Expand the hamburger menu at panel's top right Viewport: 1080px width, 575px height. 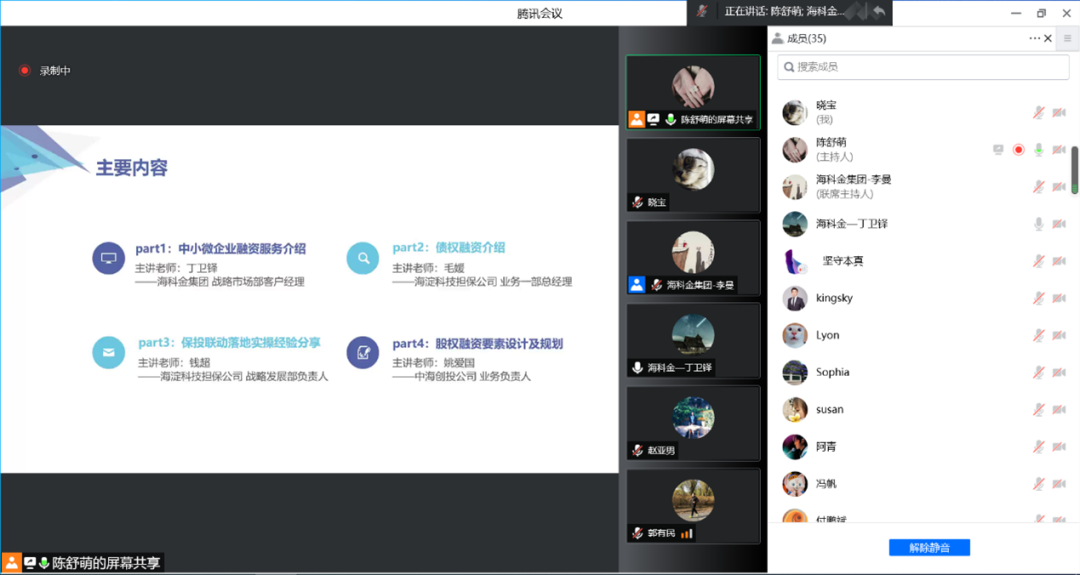point(1068,39)
